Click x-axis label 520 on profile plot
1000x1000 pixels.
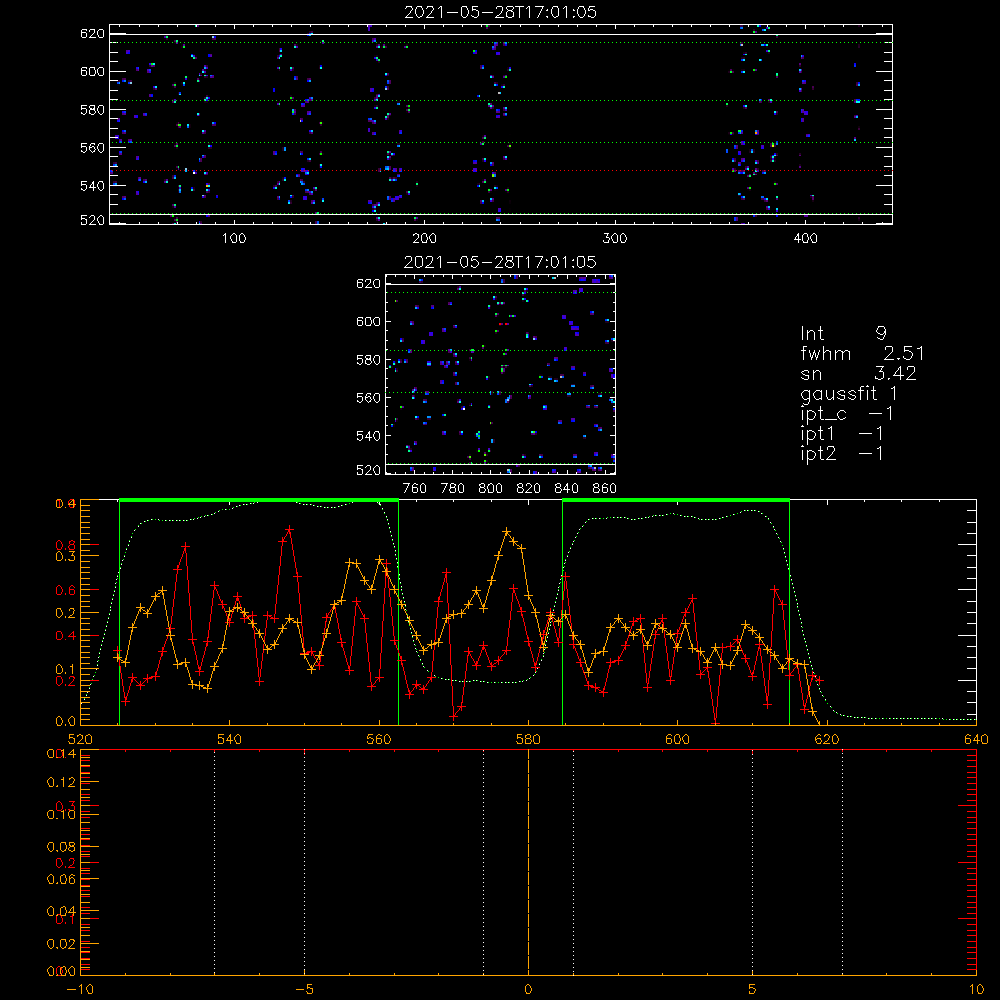[x=80, y=739]
